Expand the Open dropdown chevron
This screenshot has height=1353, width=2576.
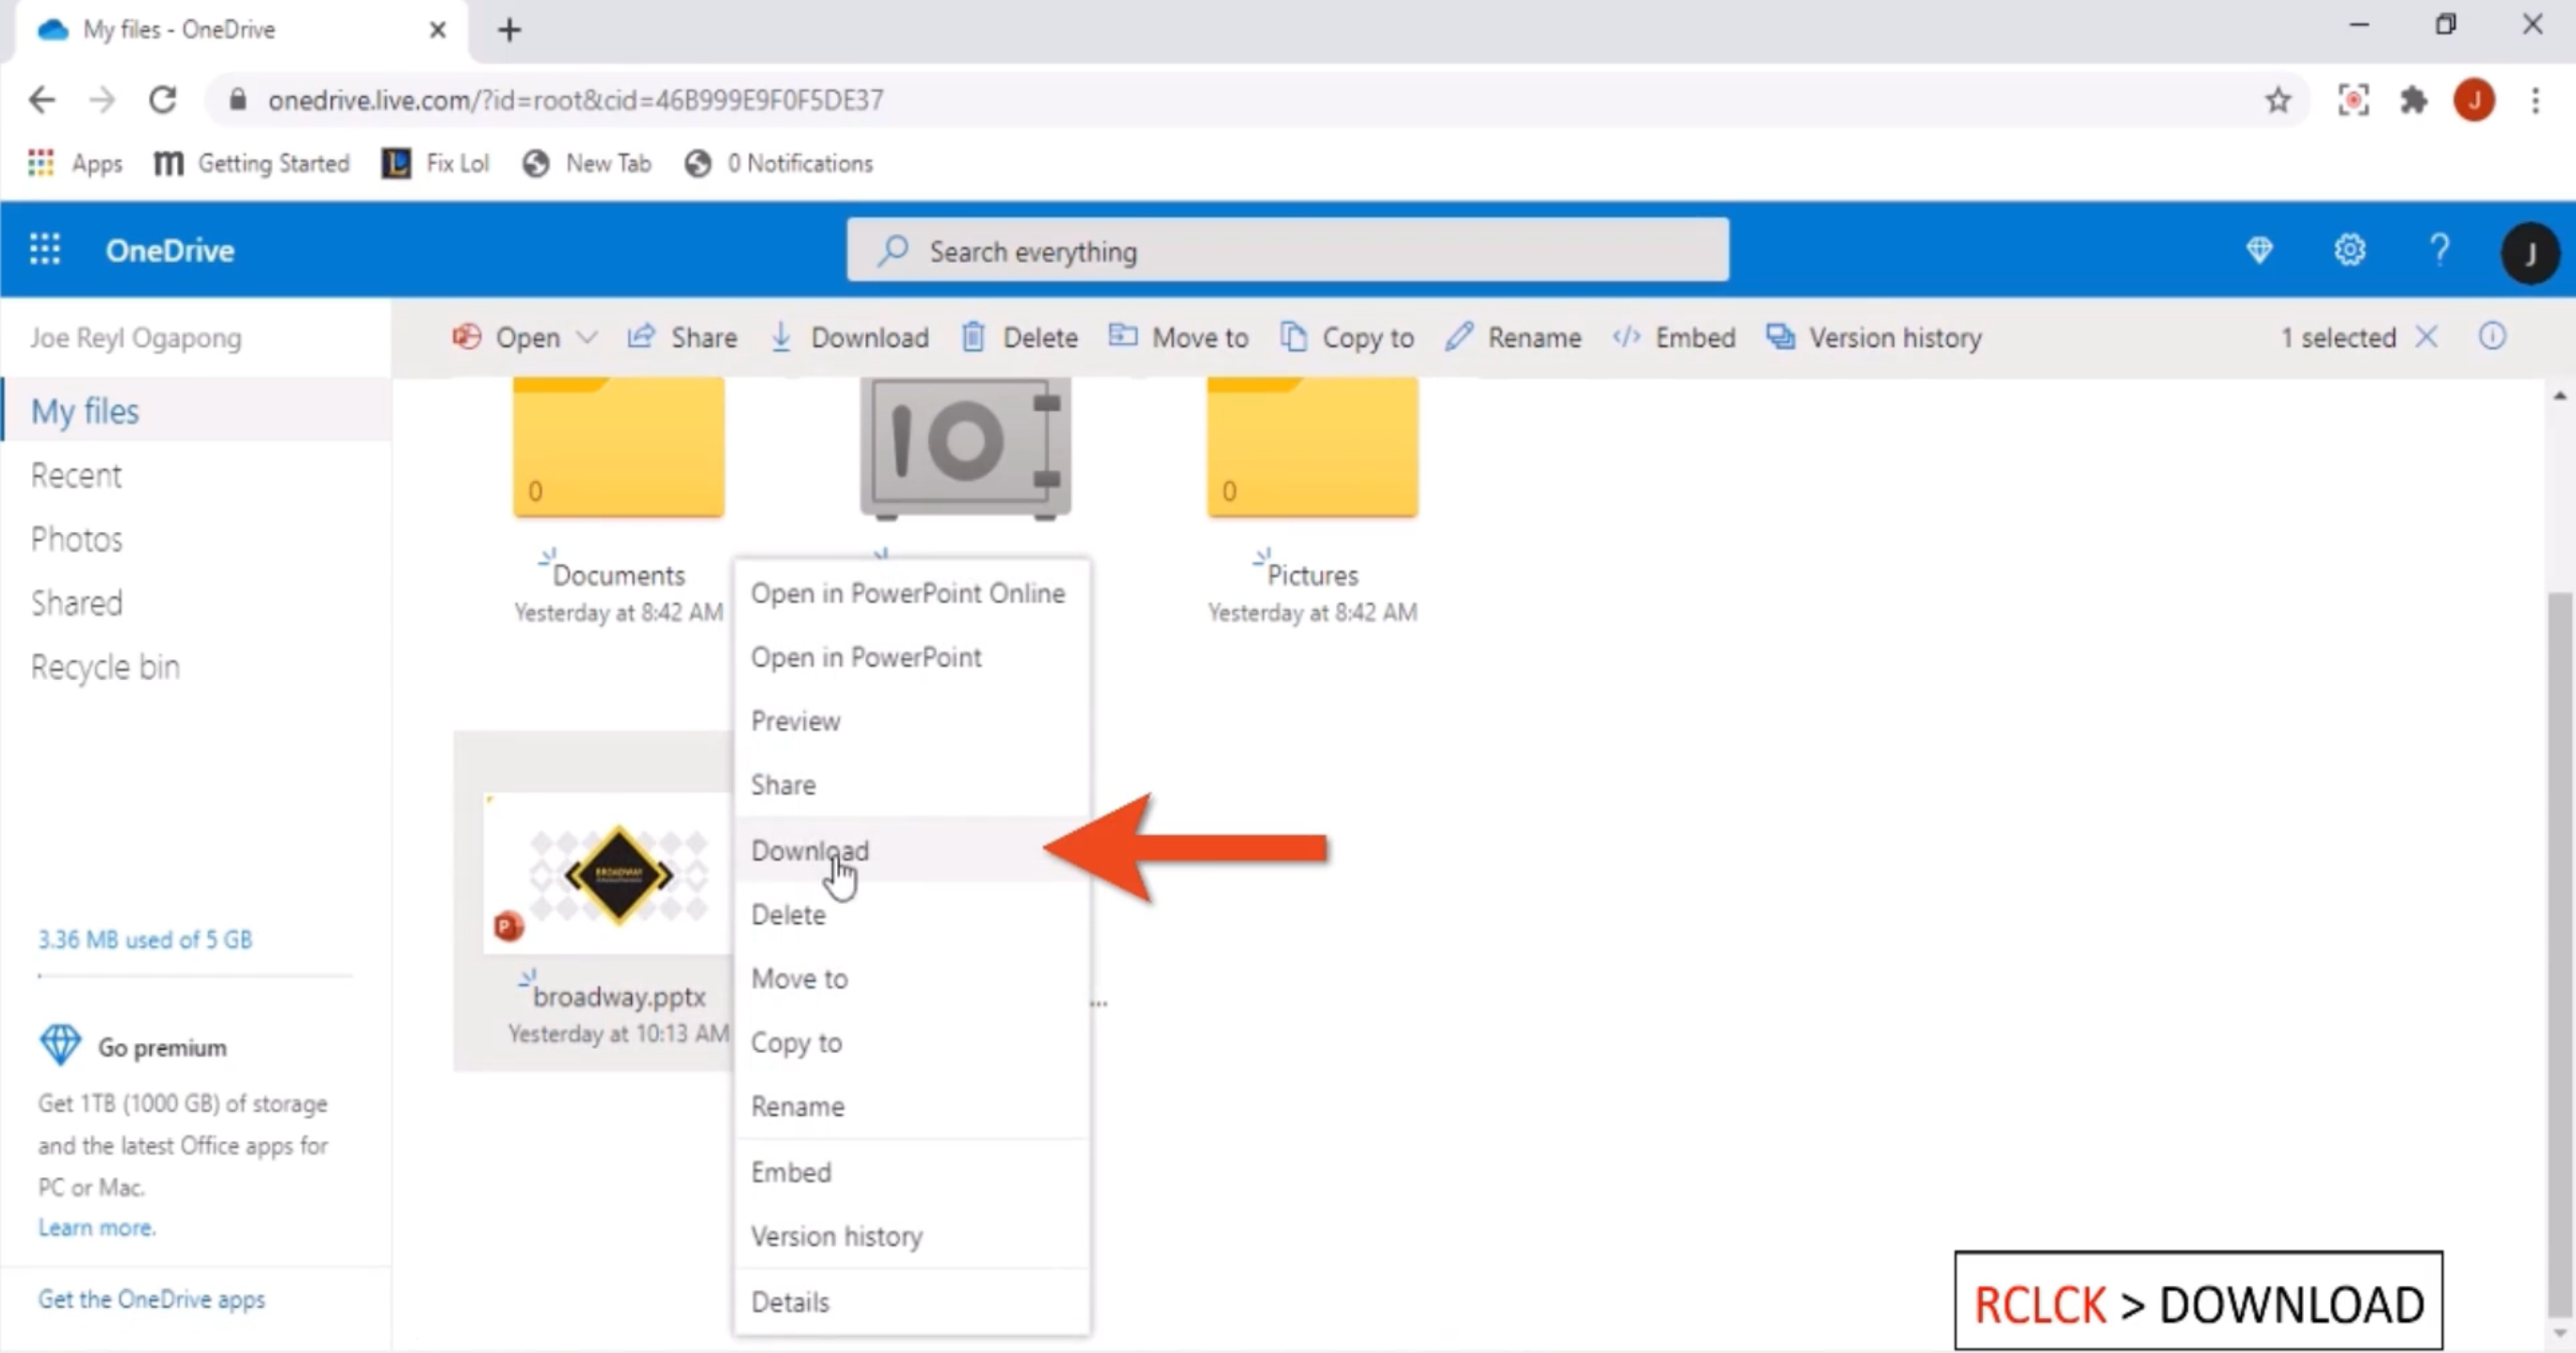[x=588, y=337]
